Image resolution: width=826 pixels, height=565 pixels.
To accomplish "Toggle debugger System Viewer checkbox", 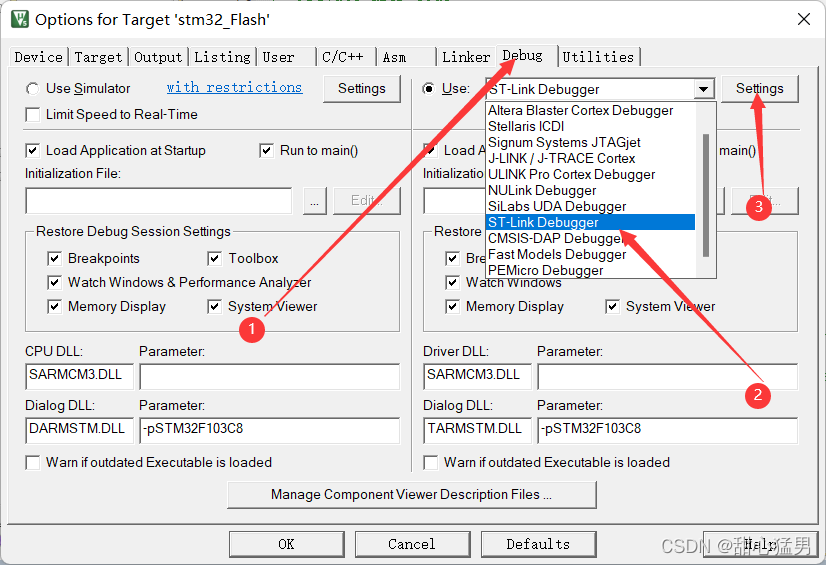I will (613, 306).
